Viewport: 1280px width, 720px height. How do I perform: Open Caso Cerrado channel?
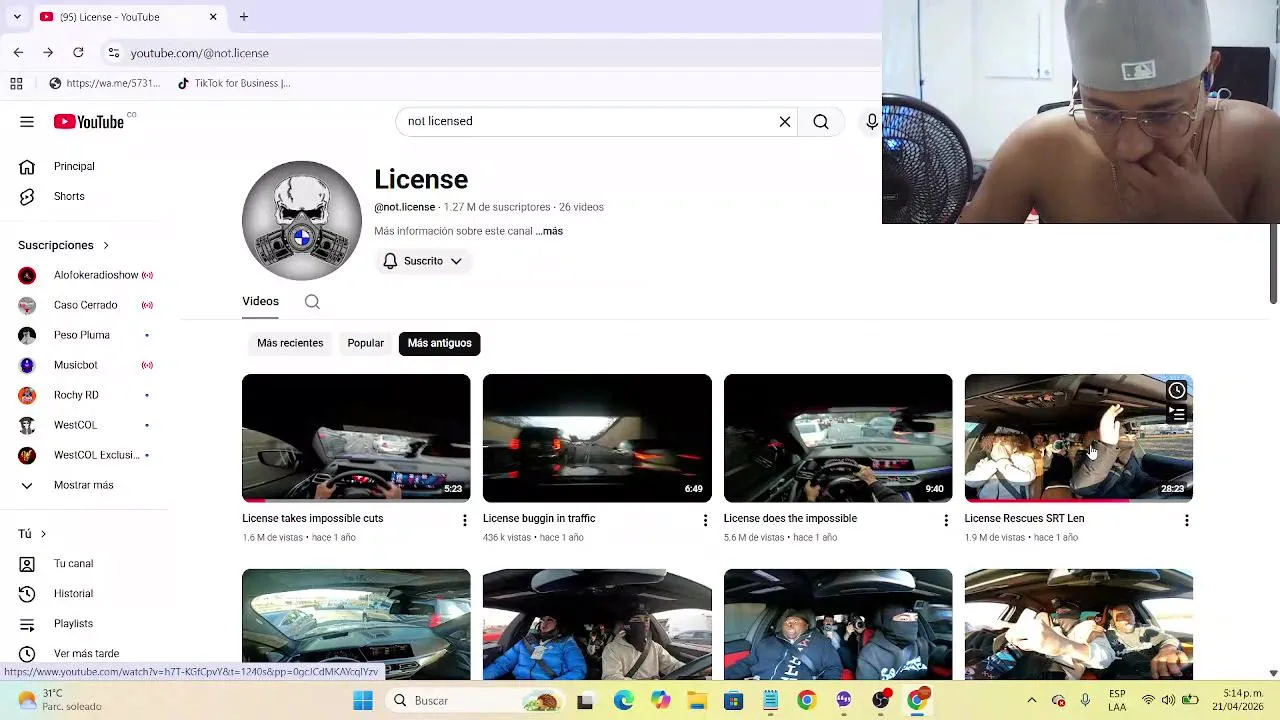coord(84,305)
